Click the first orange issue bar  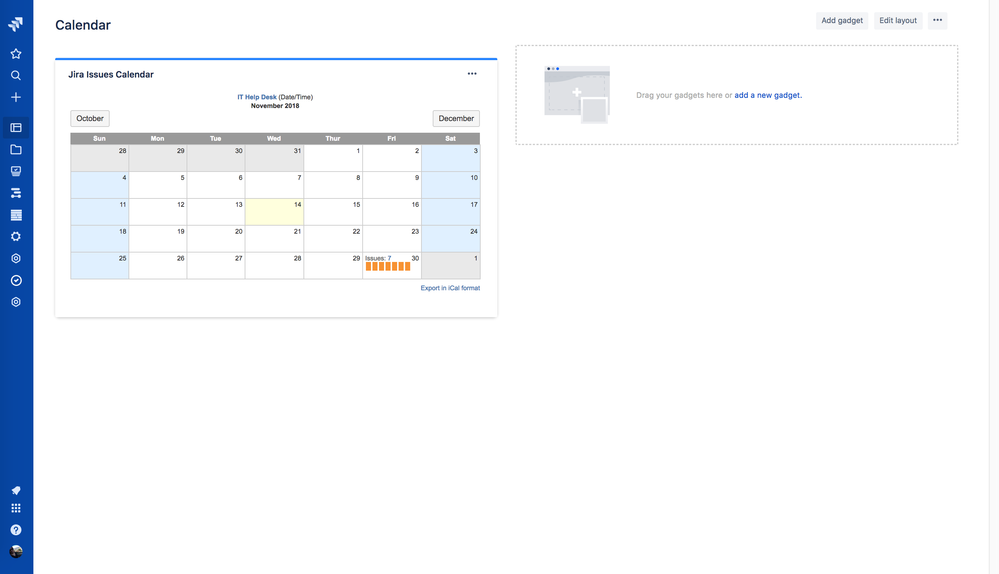coord(368,266)
